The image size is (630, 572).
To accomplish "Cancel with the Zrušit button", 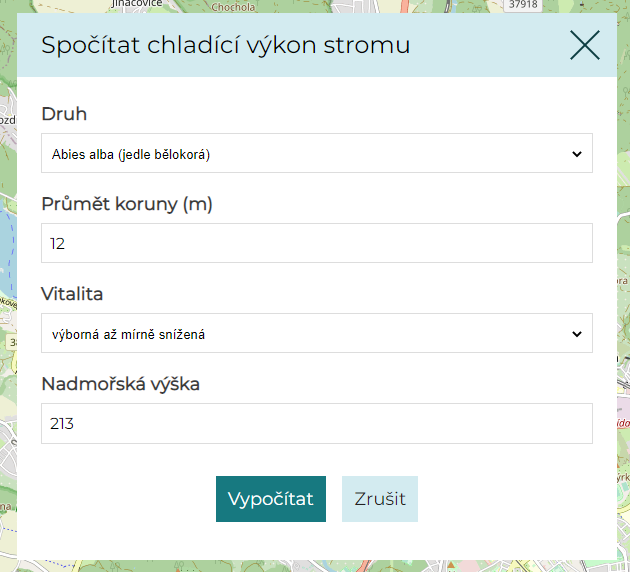I will click(380, 499).
